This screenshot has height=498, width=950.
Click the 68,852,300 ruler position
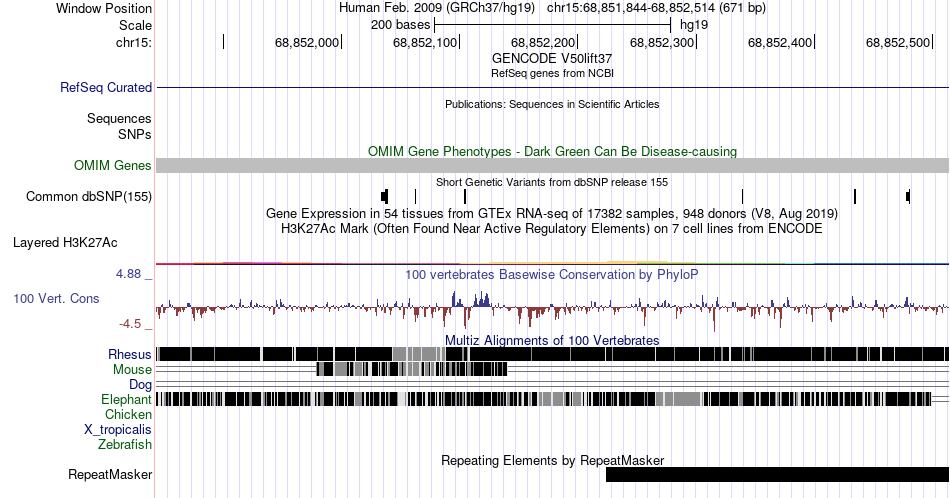662,42
